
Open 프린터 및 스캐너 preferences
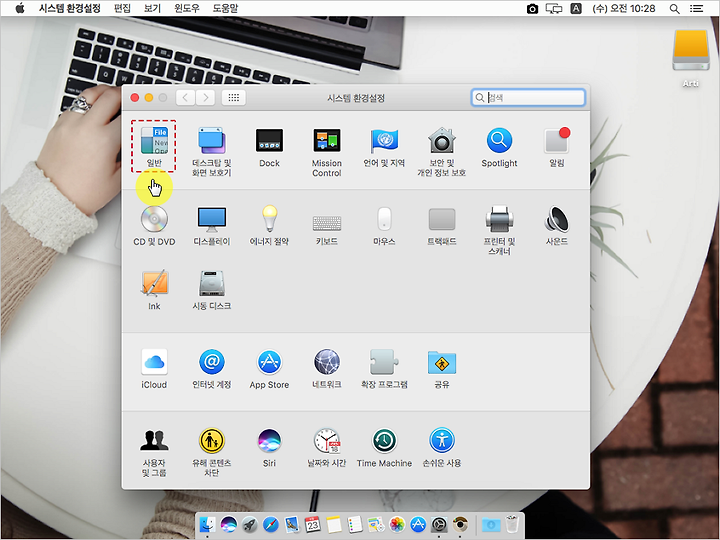(x=499, y=230)
